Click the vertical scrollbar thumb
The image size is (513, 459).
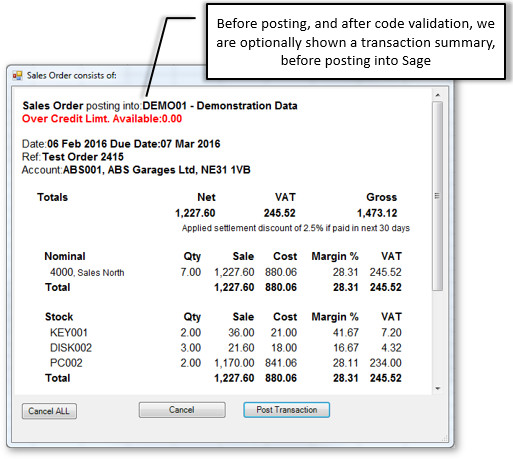tap(438, 196)
